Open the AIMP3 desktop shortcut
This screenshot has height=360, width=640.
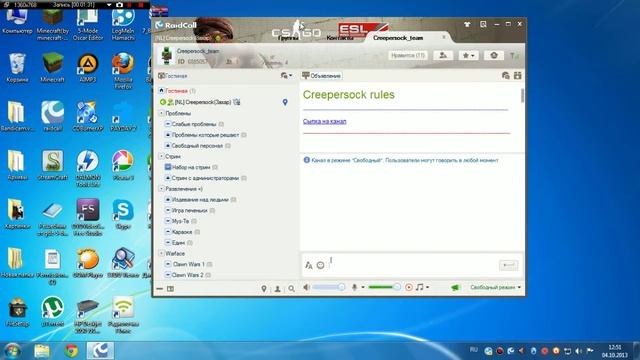pyautogui.click(x=88, y=68)
